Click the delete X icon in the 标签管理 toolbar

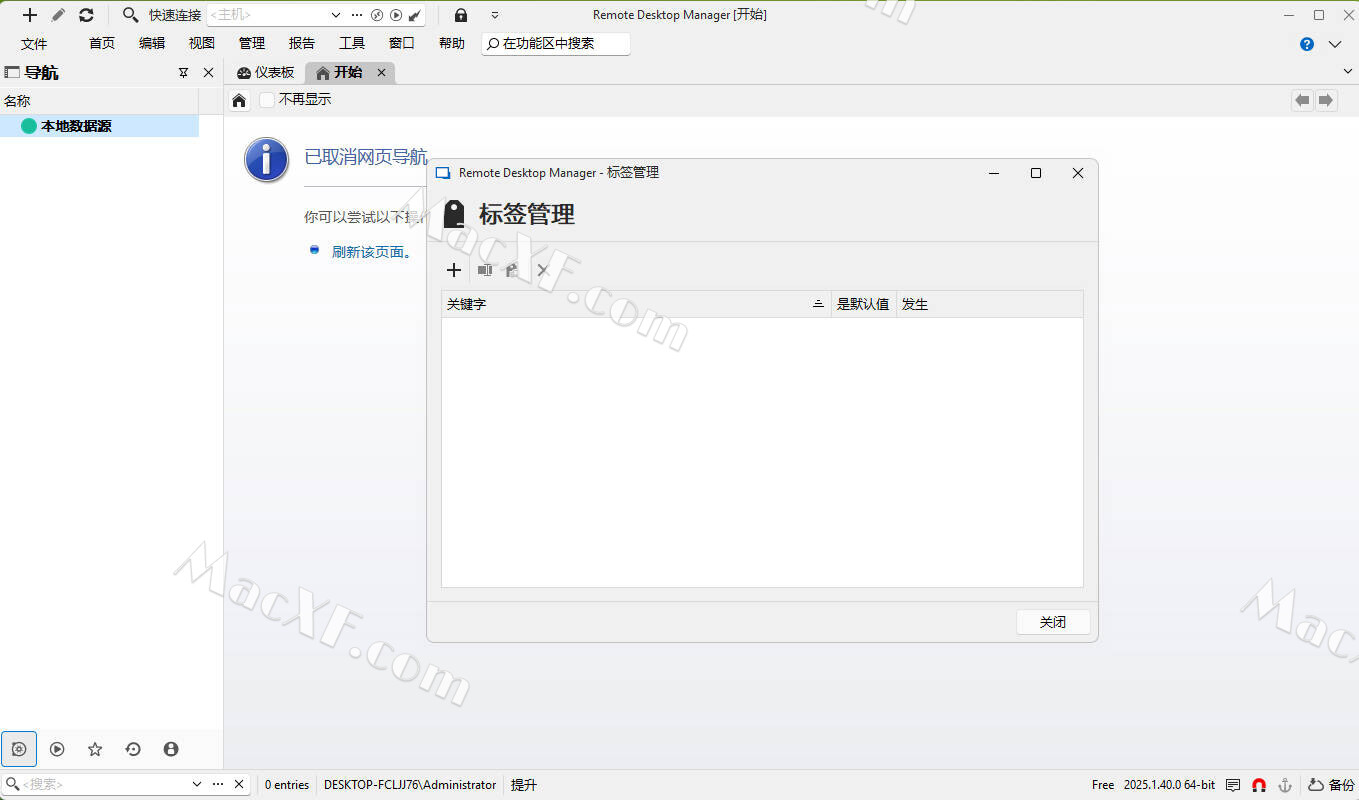click(x=543, y=270)
